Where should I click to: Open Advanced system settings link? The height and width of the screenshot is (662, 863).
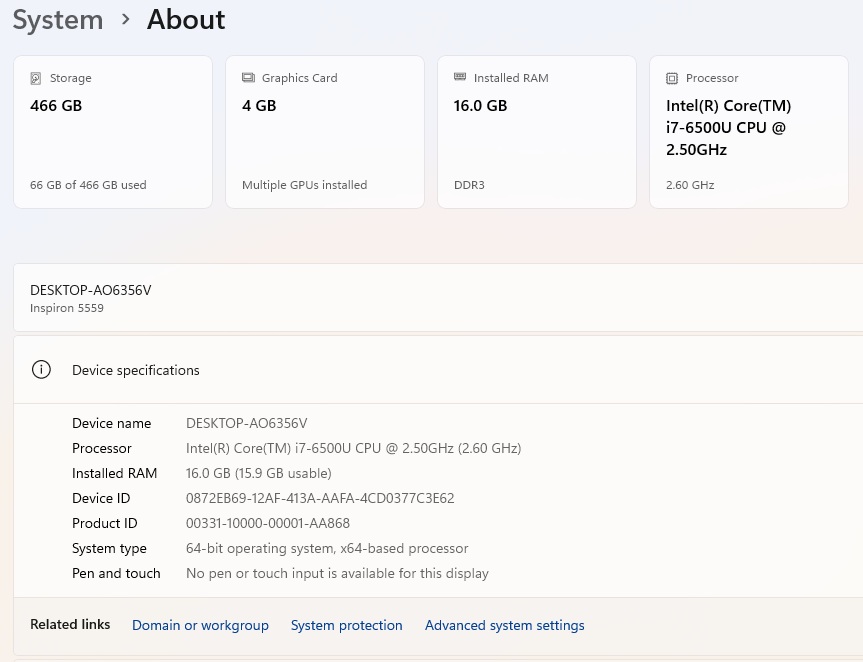pyautogui.click(x=505, y=625)
